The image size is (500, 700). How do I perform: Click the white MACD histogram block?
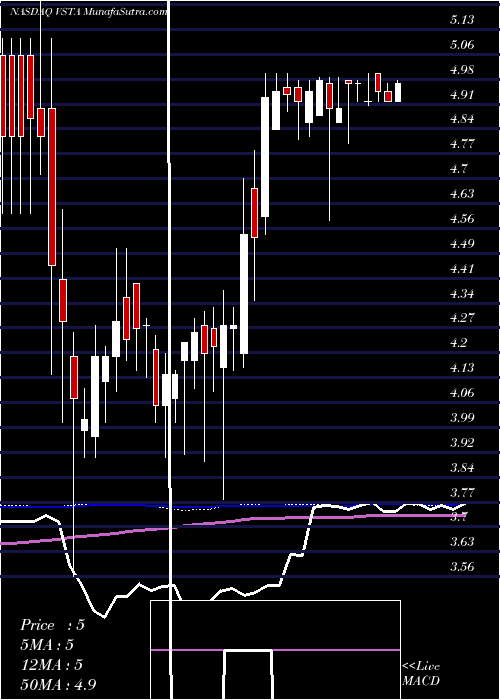(248, 675)
